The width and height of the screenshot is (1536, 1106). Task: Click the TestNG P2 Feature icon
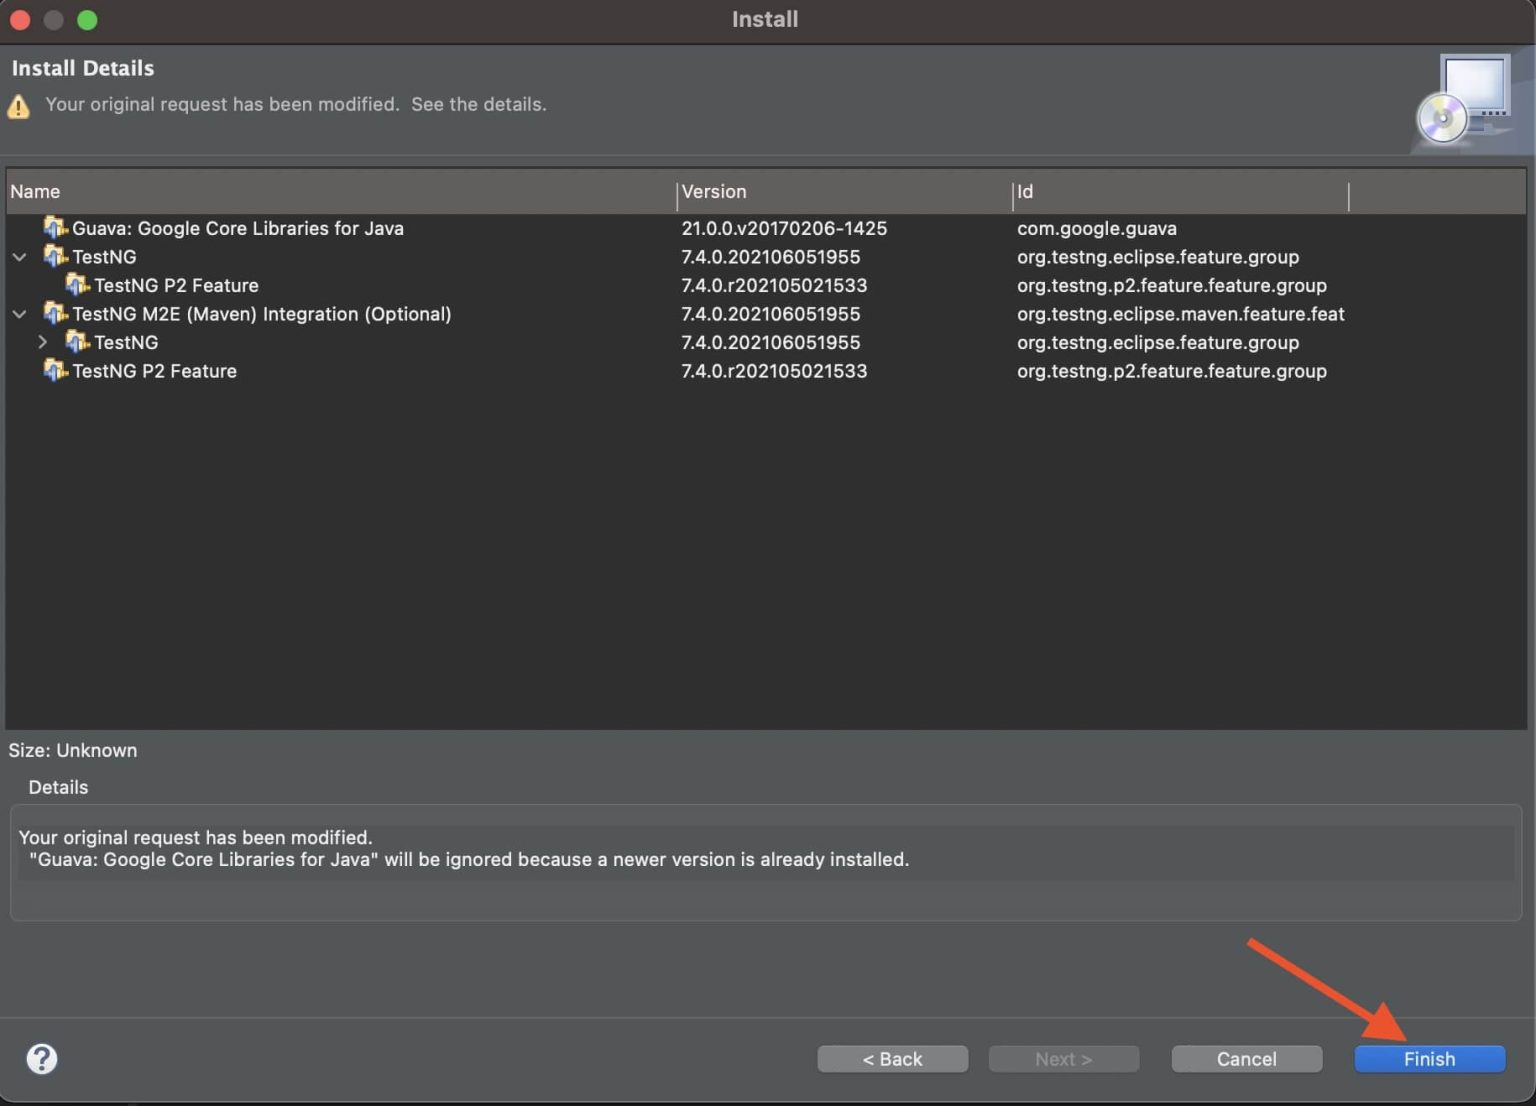click(79, 285)
